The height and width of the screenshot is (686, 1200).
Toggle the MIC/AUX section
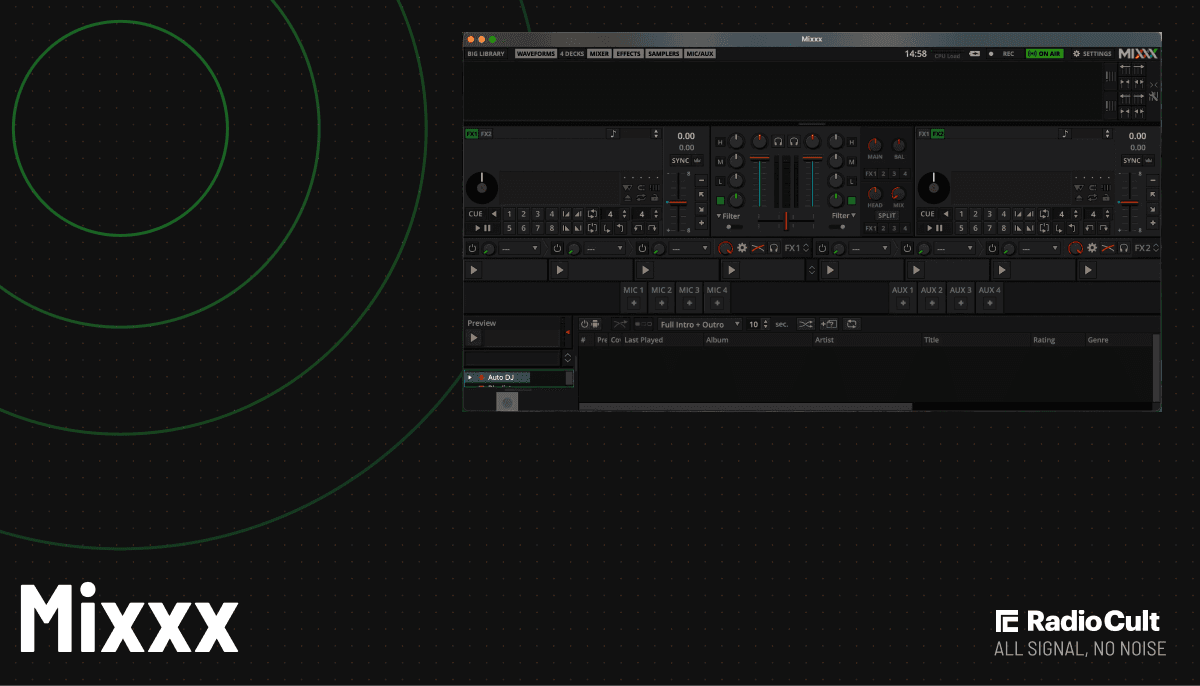[x=700, y=54]
